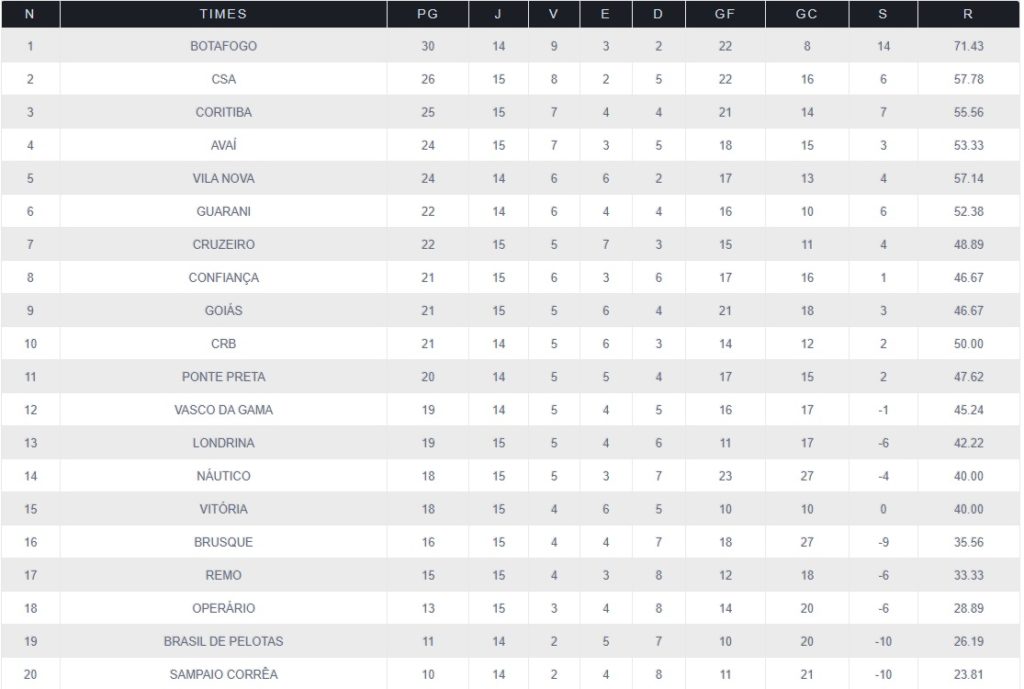
Task: Click the Ponte Preta team name
Action: coord(223,377)
